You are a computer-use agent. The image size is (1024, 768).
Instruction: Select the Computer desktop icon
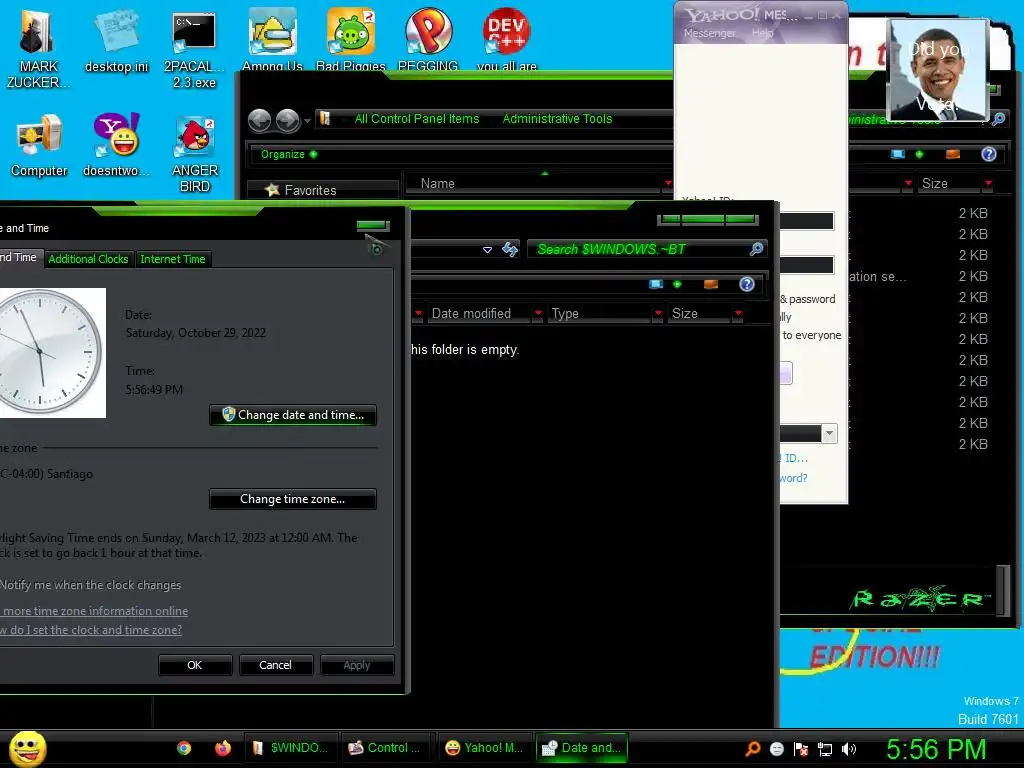click(x=39, y=145)
